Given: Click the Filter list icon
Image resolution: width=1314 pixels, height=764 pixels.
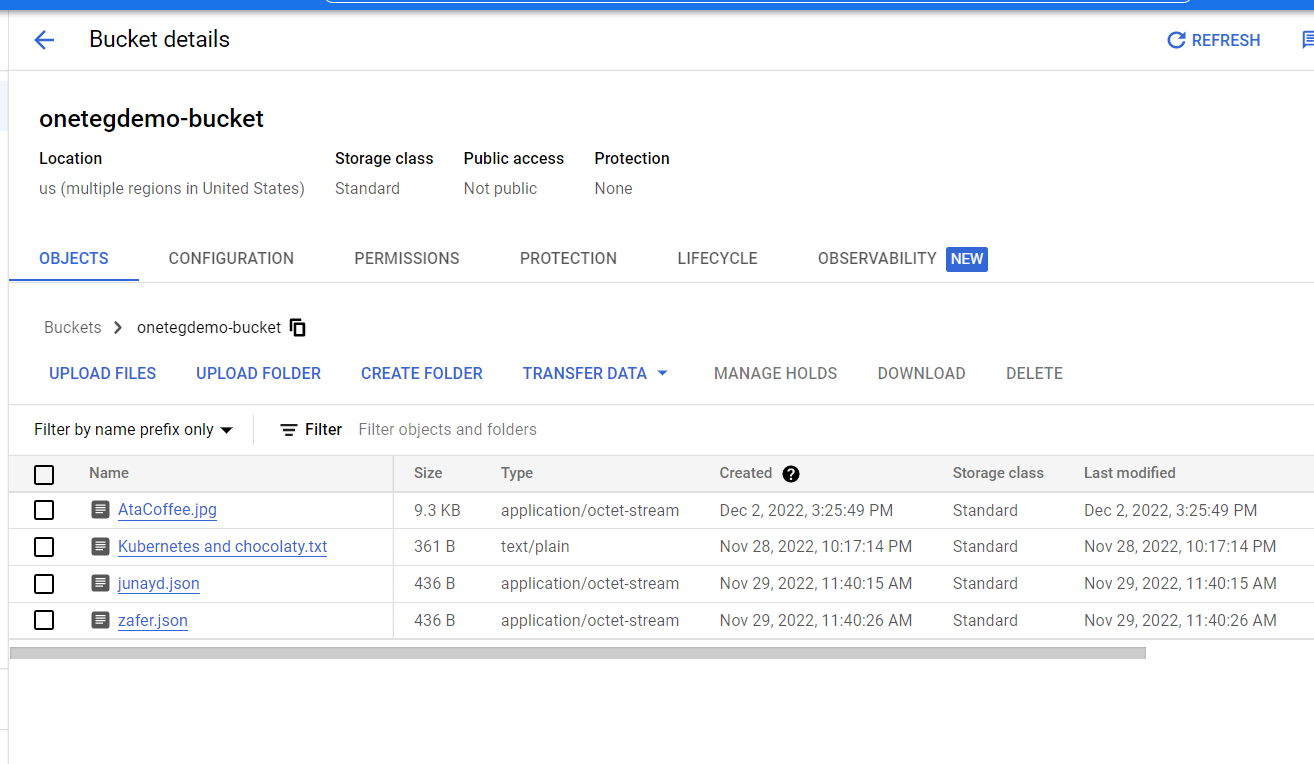Looking at the screenshot, I should (x=289, y=430).
